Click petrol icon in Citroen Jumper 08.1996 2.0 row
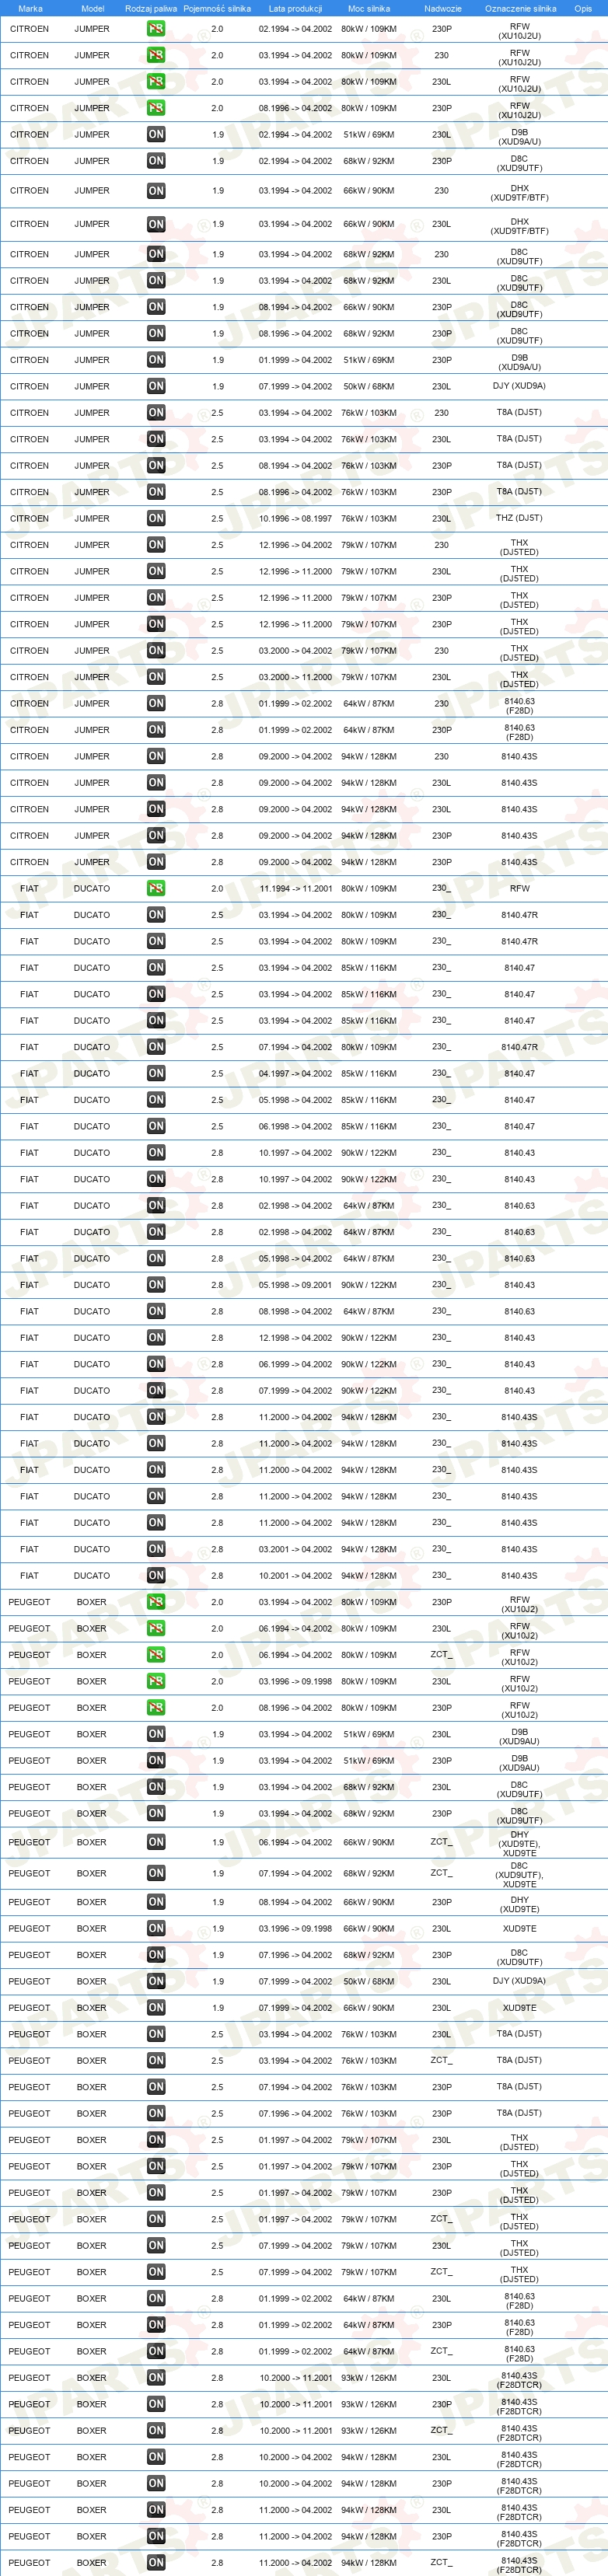This screenshot has width=608, height=2576. 156,108
